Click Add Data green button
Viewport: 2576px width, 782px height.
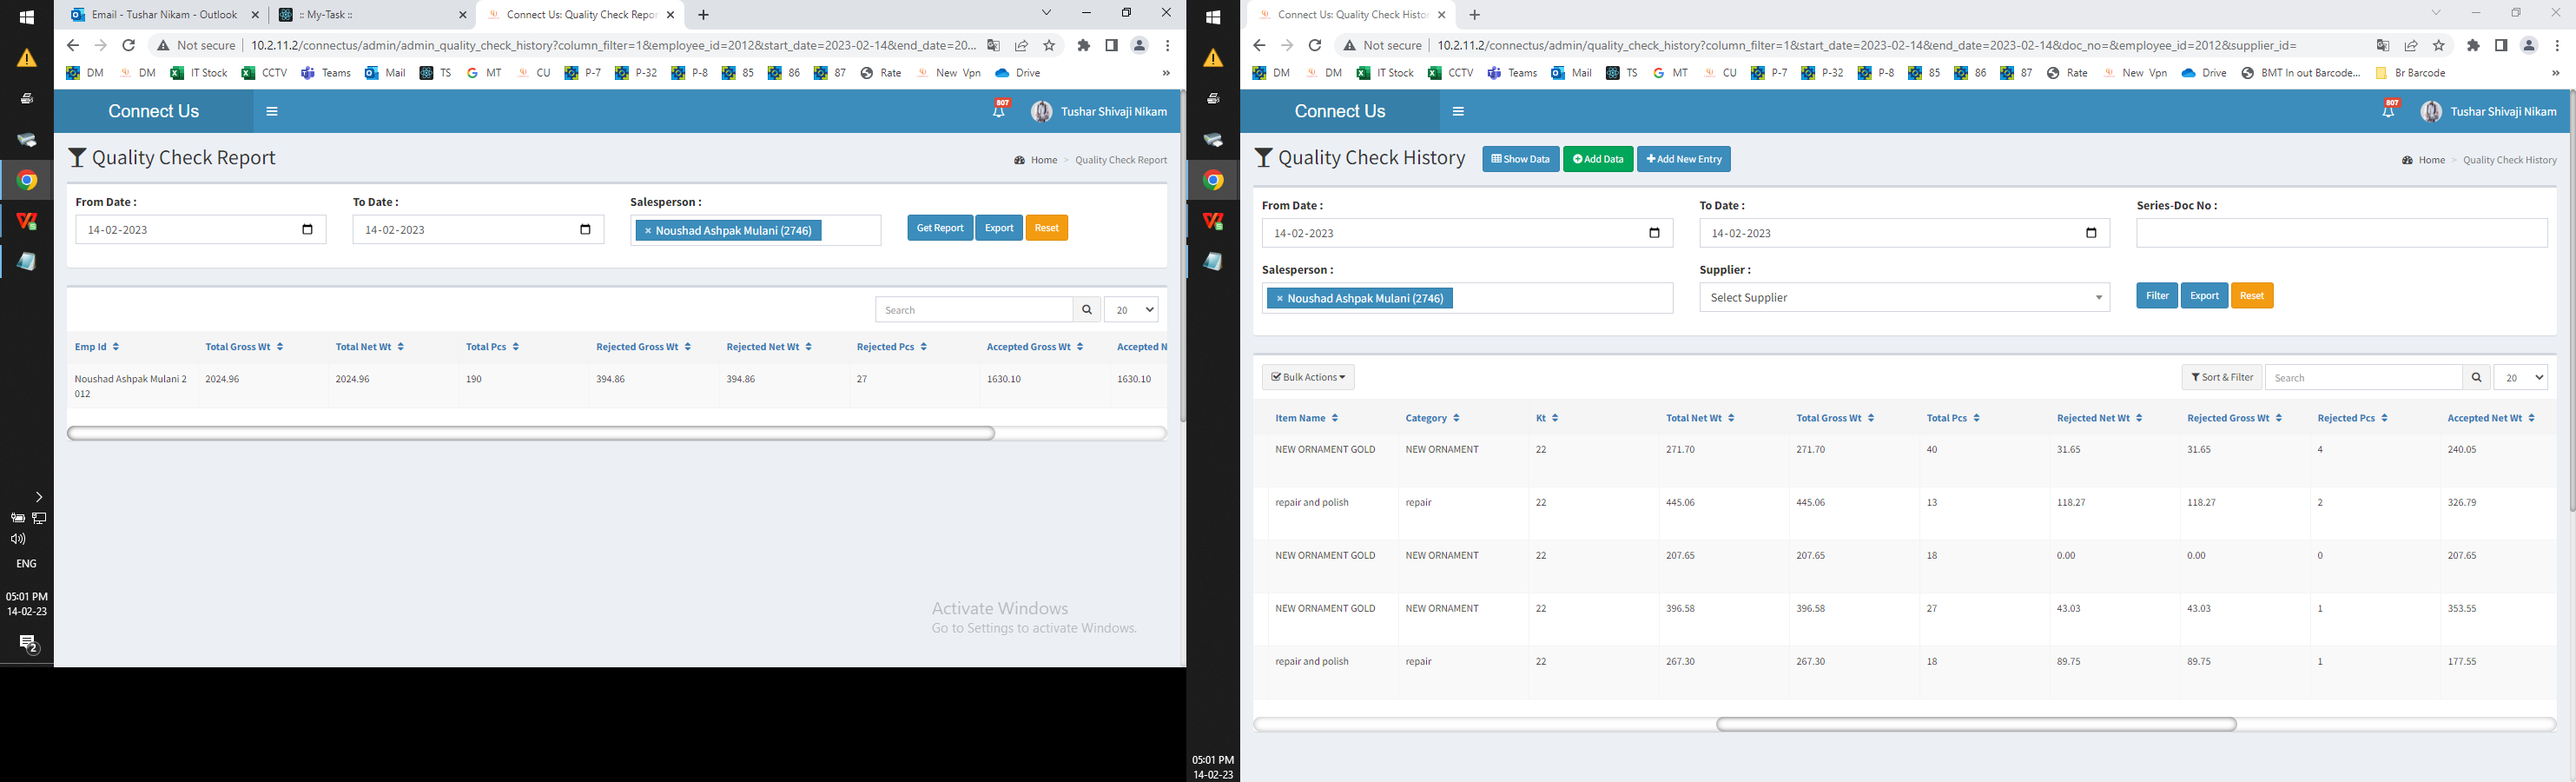1598,159
